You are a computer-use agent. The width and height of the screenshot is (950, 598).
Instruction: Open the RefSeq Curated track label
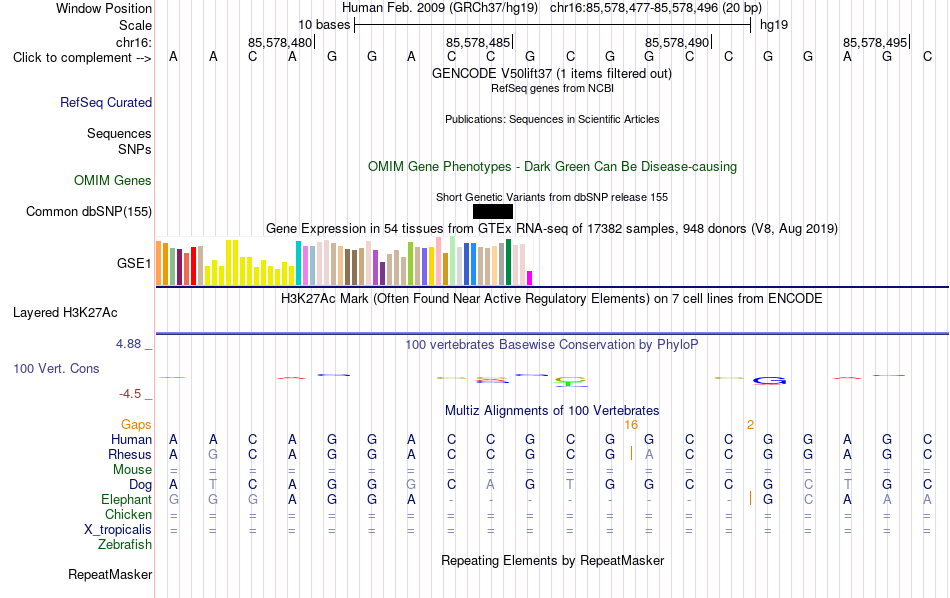point(106,102)
